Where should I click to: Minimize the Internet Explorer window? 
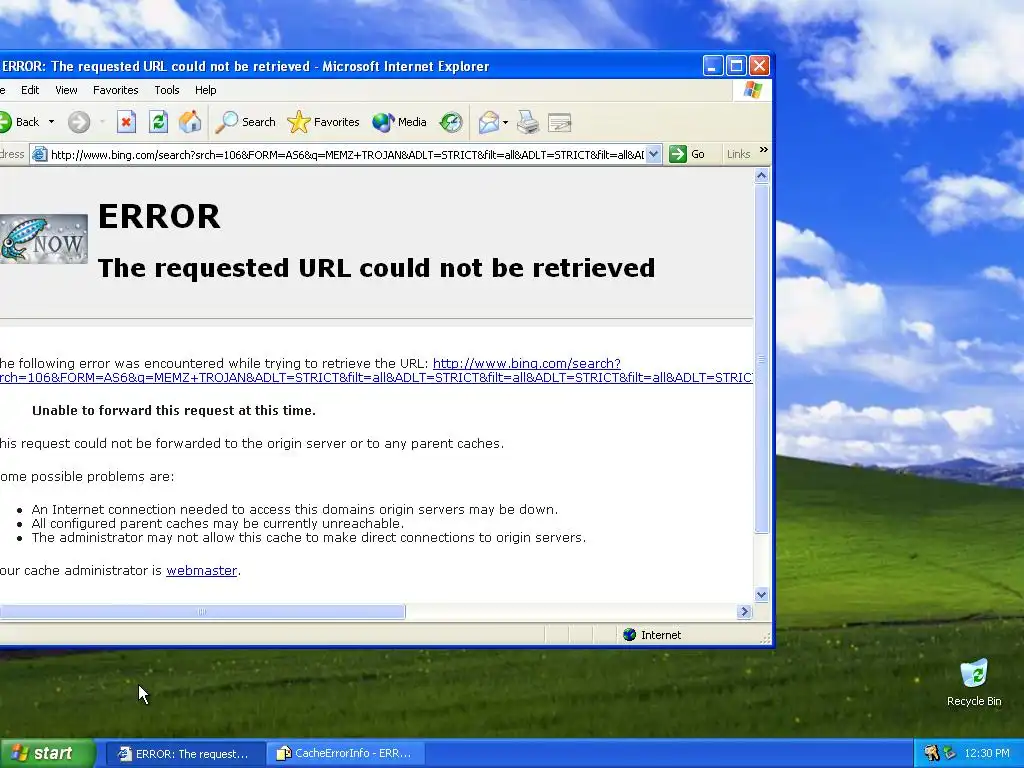tap(712, 66)
